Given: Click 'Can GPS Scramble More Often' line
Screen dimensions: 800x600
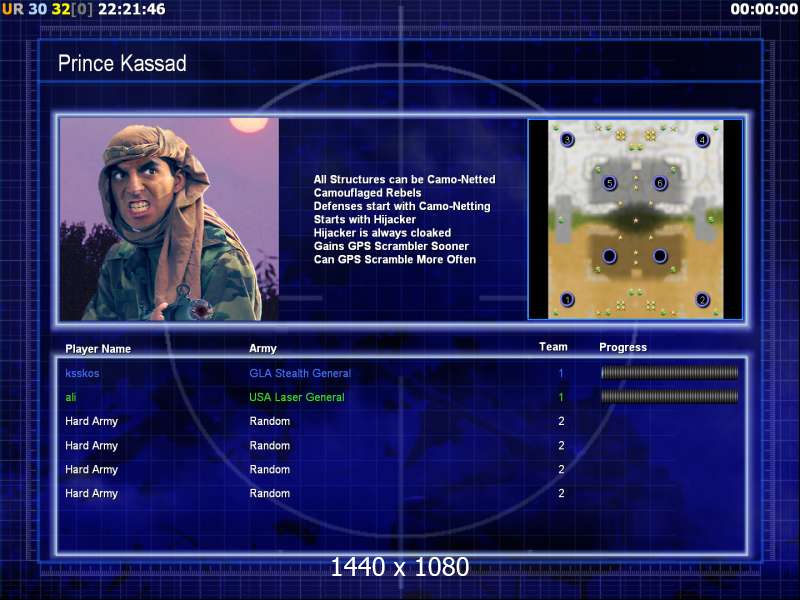Looking at the screenshot, I should pyautogui.click(x=395, y=259).
